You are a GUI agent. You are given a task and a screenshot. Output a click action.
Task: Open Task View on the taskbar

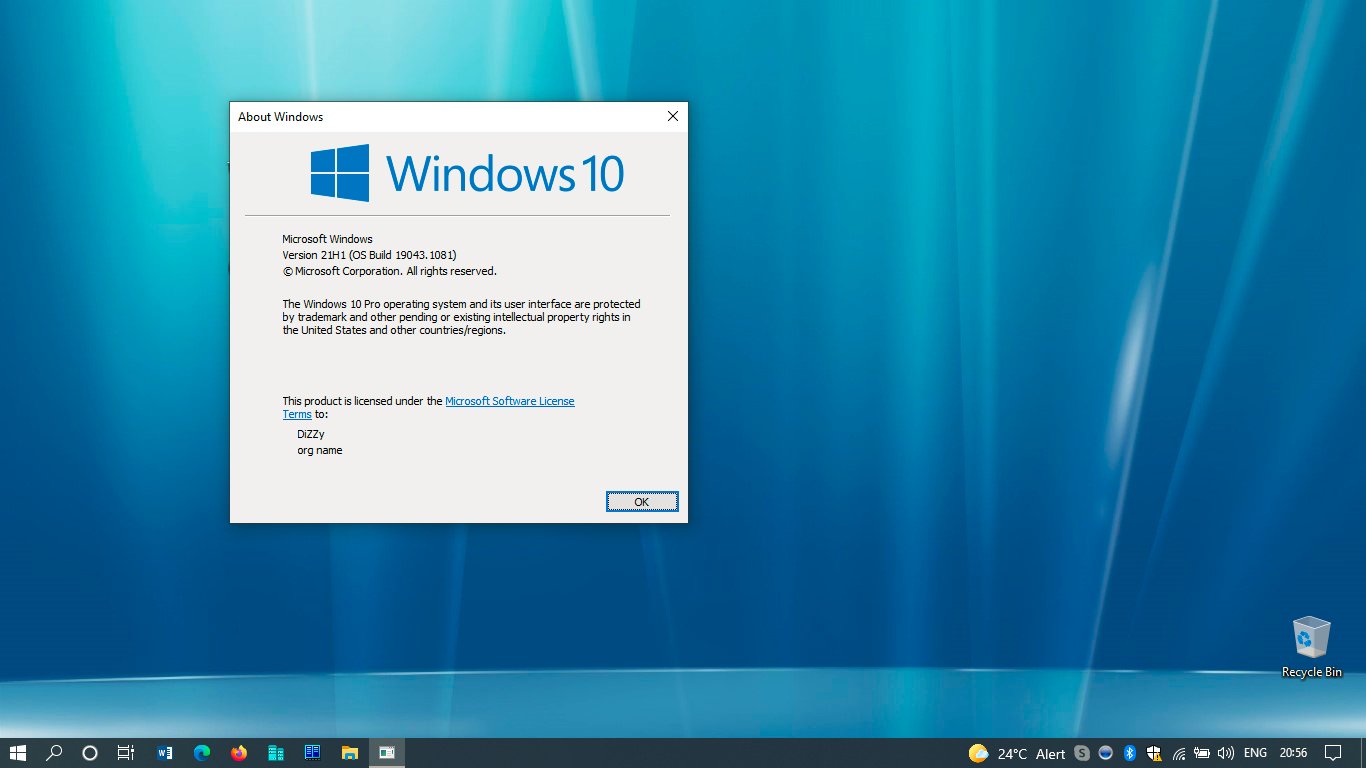point(125,753)
